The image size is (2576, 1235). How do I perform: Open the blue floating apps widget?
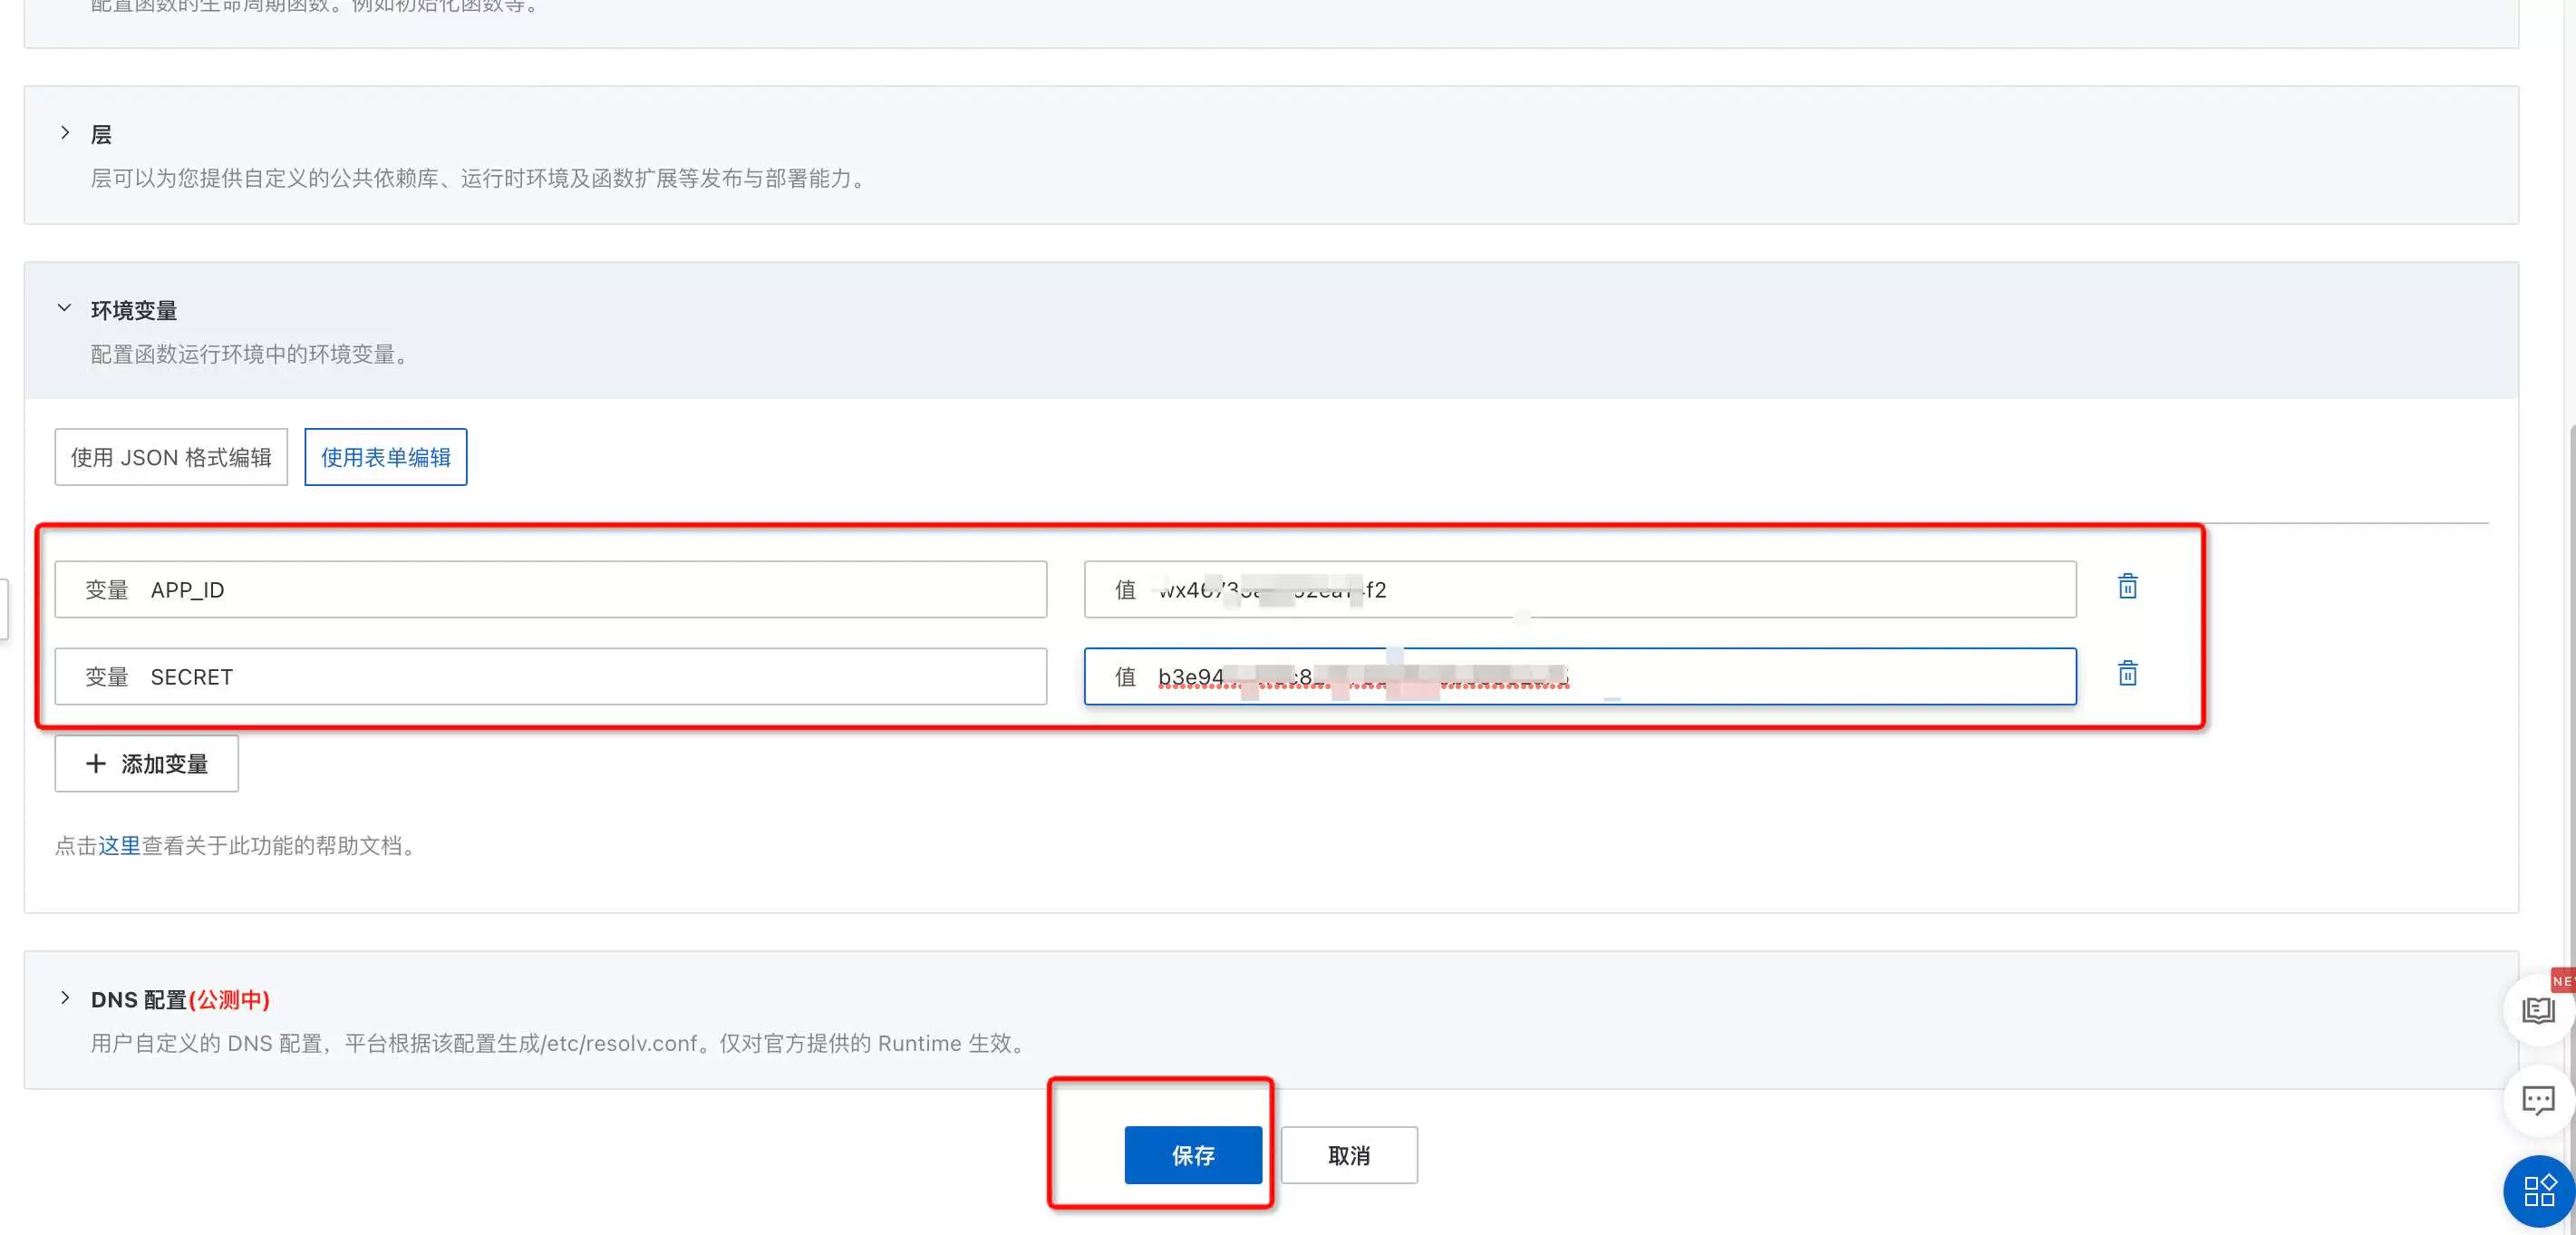tap(2539, 1191)
